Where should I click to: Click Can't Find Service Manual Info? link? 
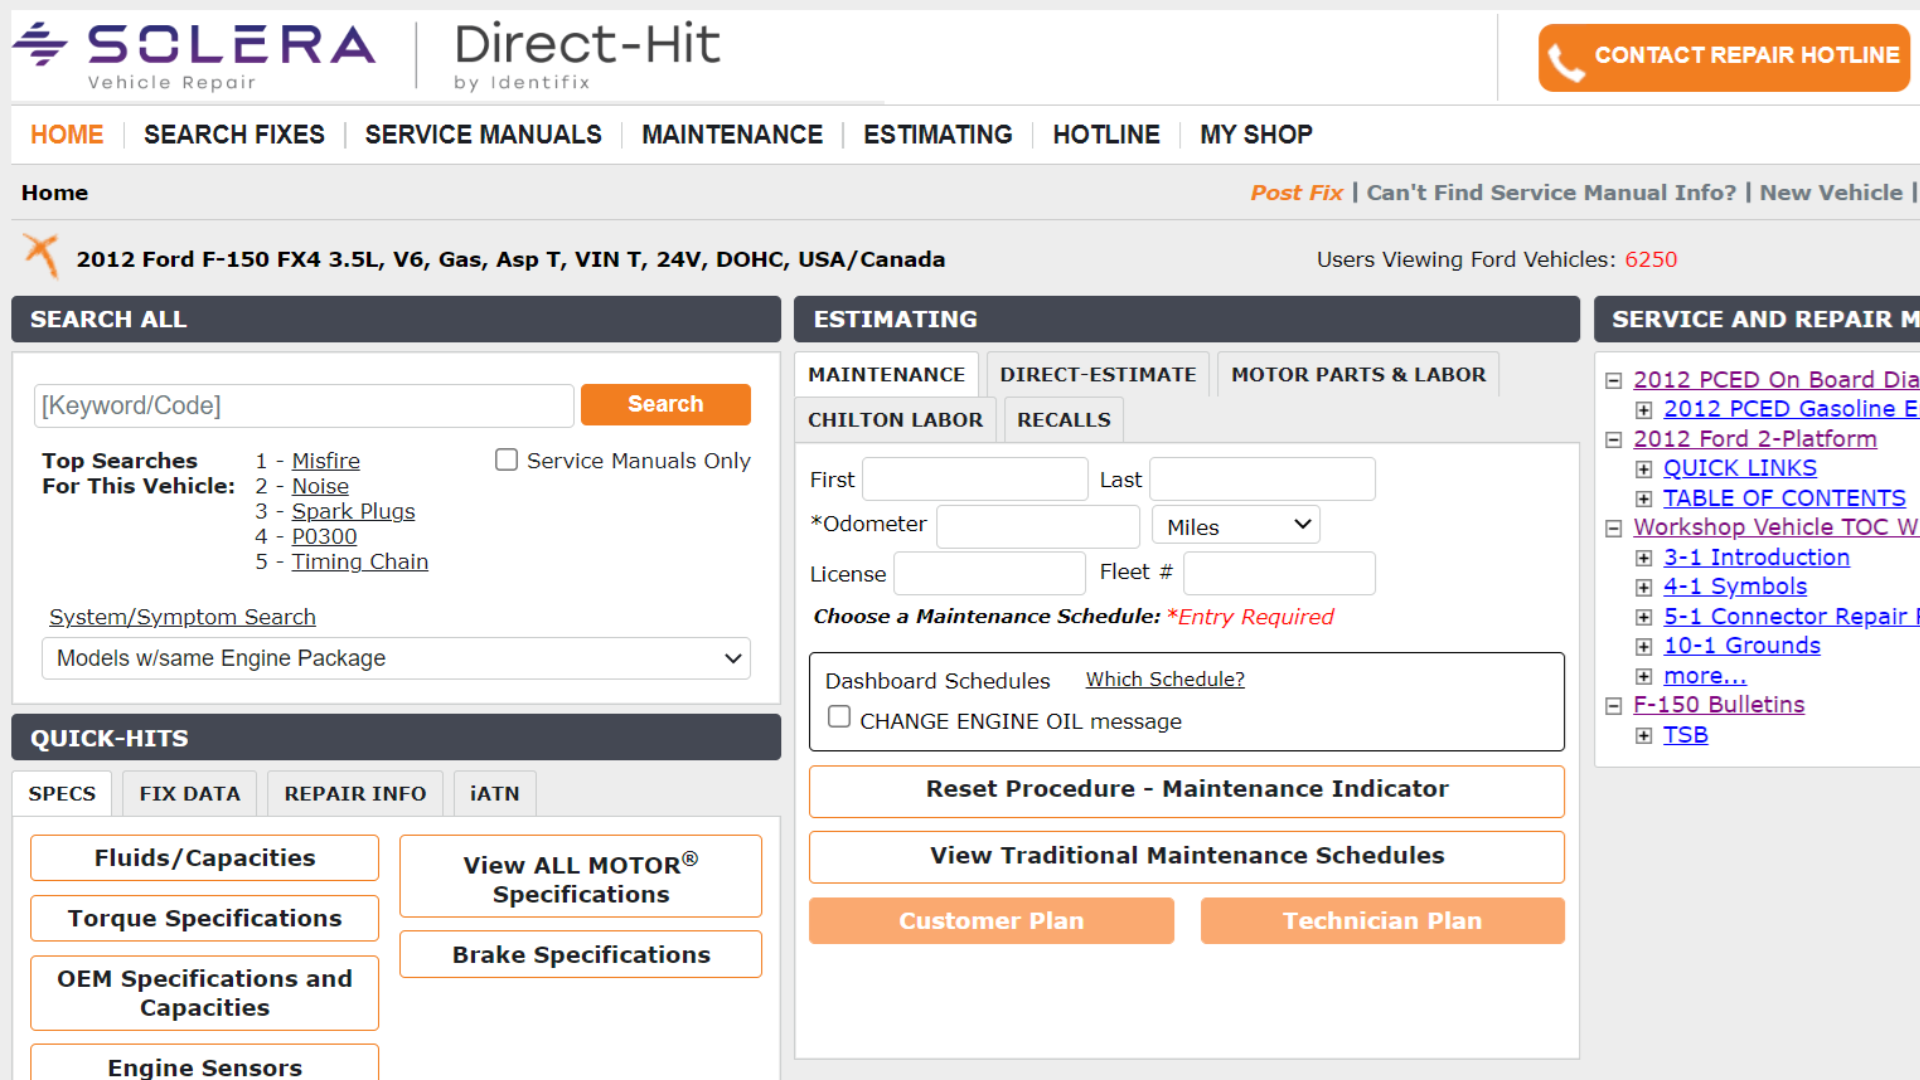1551,193
